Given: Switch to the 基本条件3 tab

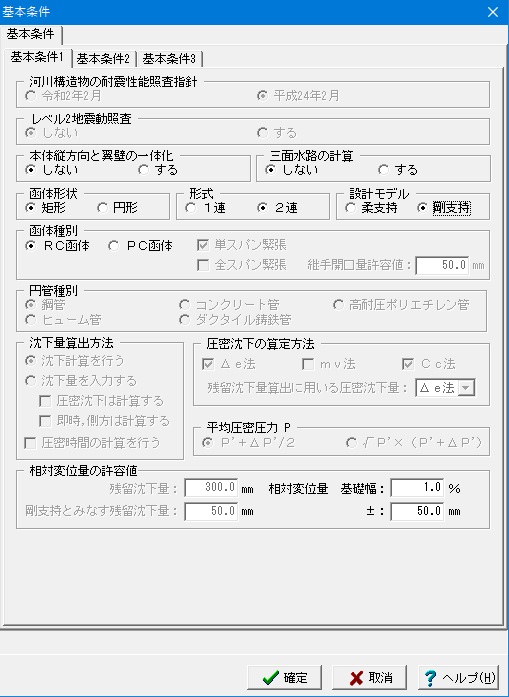Looking at the screenshot, I should tap(169, 59).
